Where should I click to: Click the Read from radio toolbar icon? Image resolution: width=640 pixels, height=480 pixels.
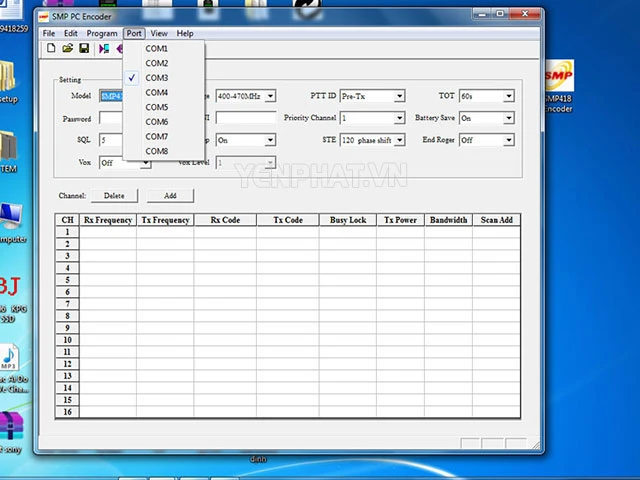103,48
